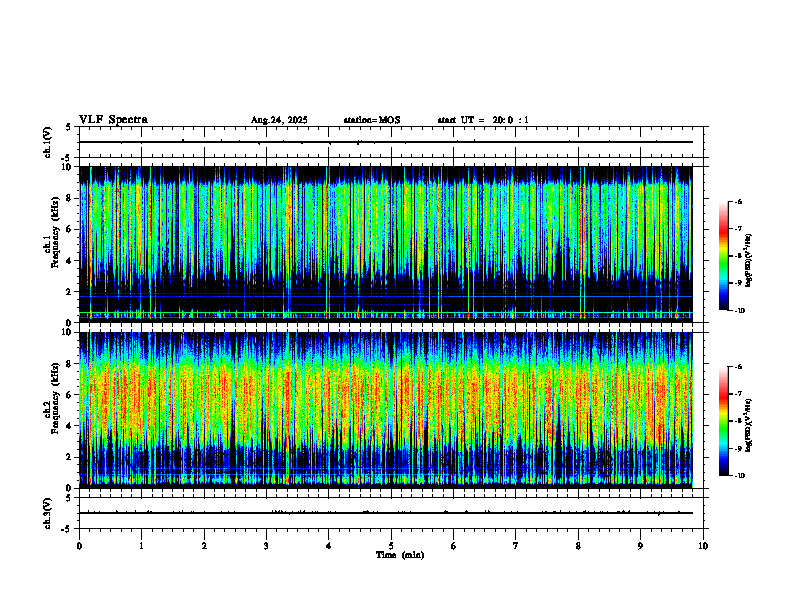Click the "station=MOS" label
This screenshot has width=792, height=612.
[x=372, y=120]
